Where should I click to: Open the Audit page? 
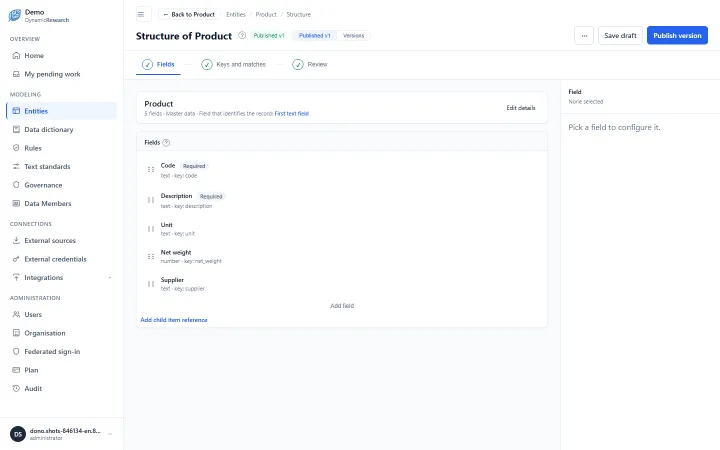(62, 388)
